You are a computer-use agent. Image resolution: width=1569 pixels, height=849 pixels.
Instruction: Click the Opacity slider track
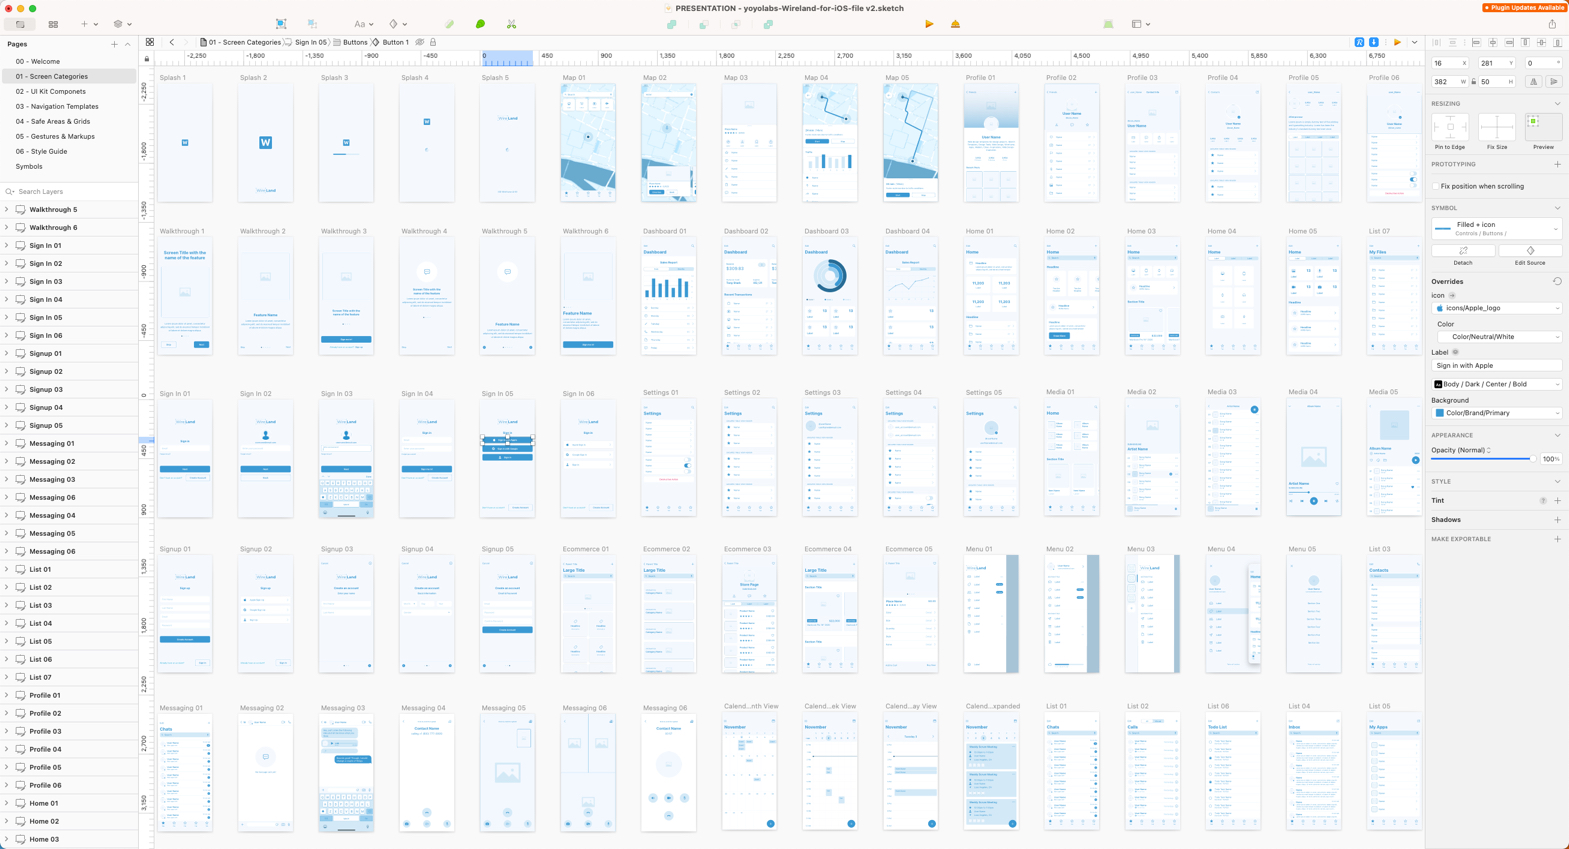click(1482, 459)
